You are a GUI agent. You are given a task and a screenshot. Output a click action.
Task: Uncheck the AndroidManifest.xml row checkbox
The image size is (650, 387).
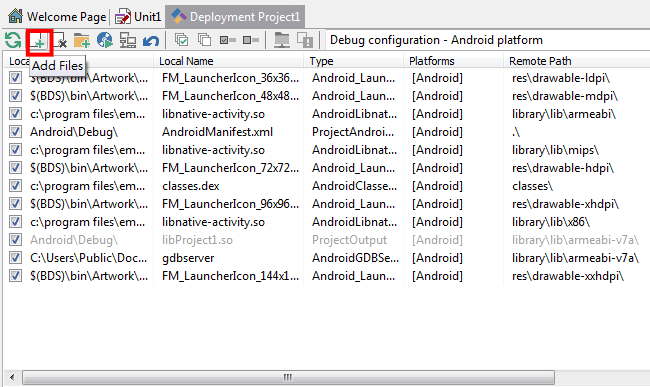pos(15,132)
